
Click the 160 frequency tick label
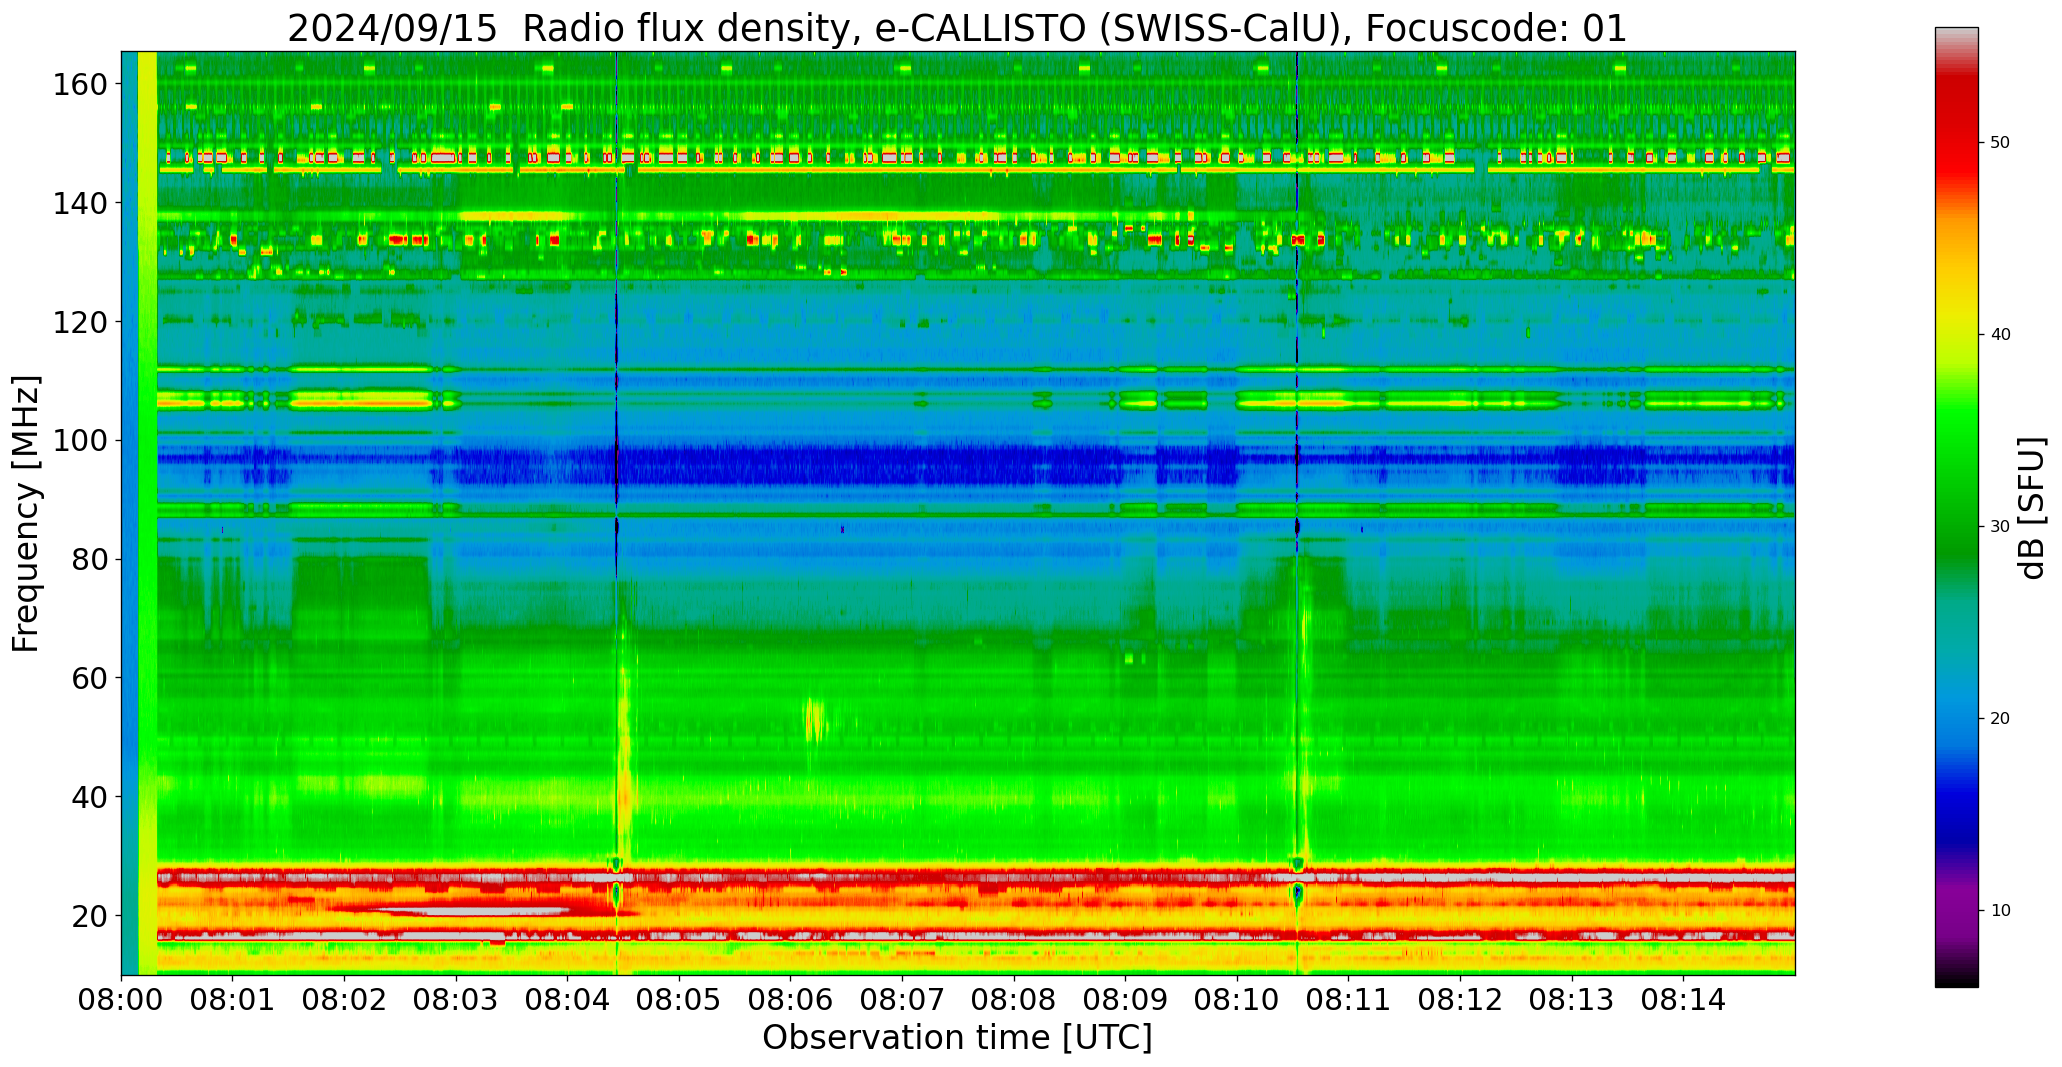point(82,84)
